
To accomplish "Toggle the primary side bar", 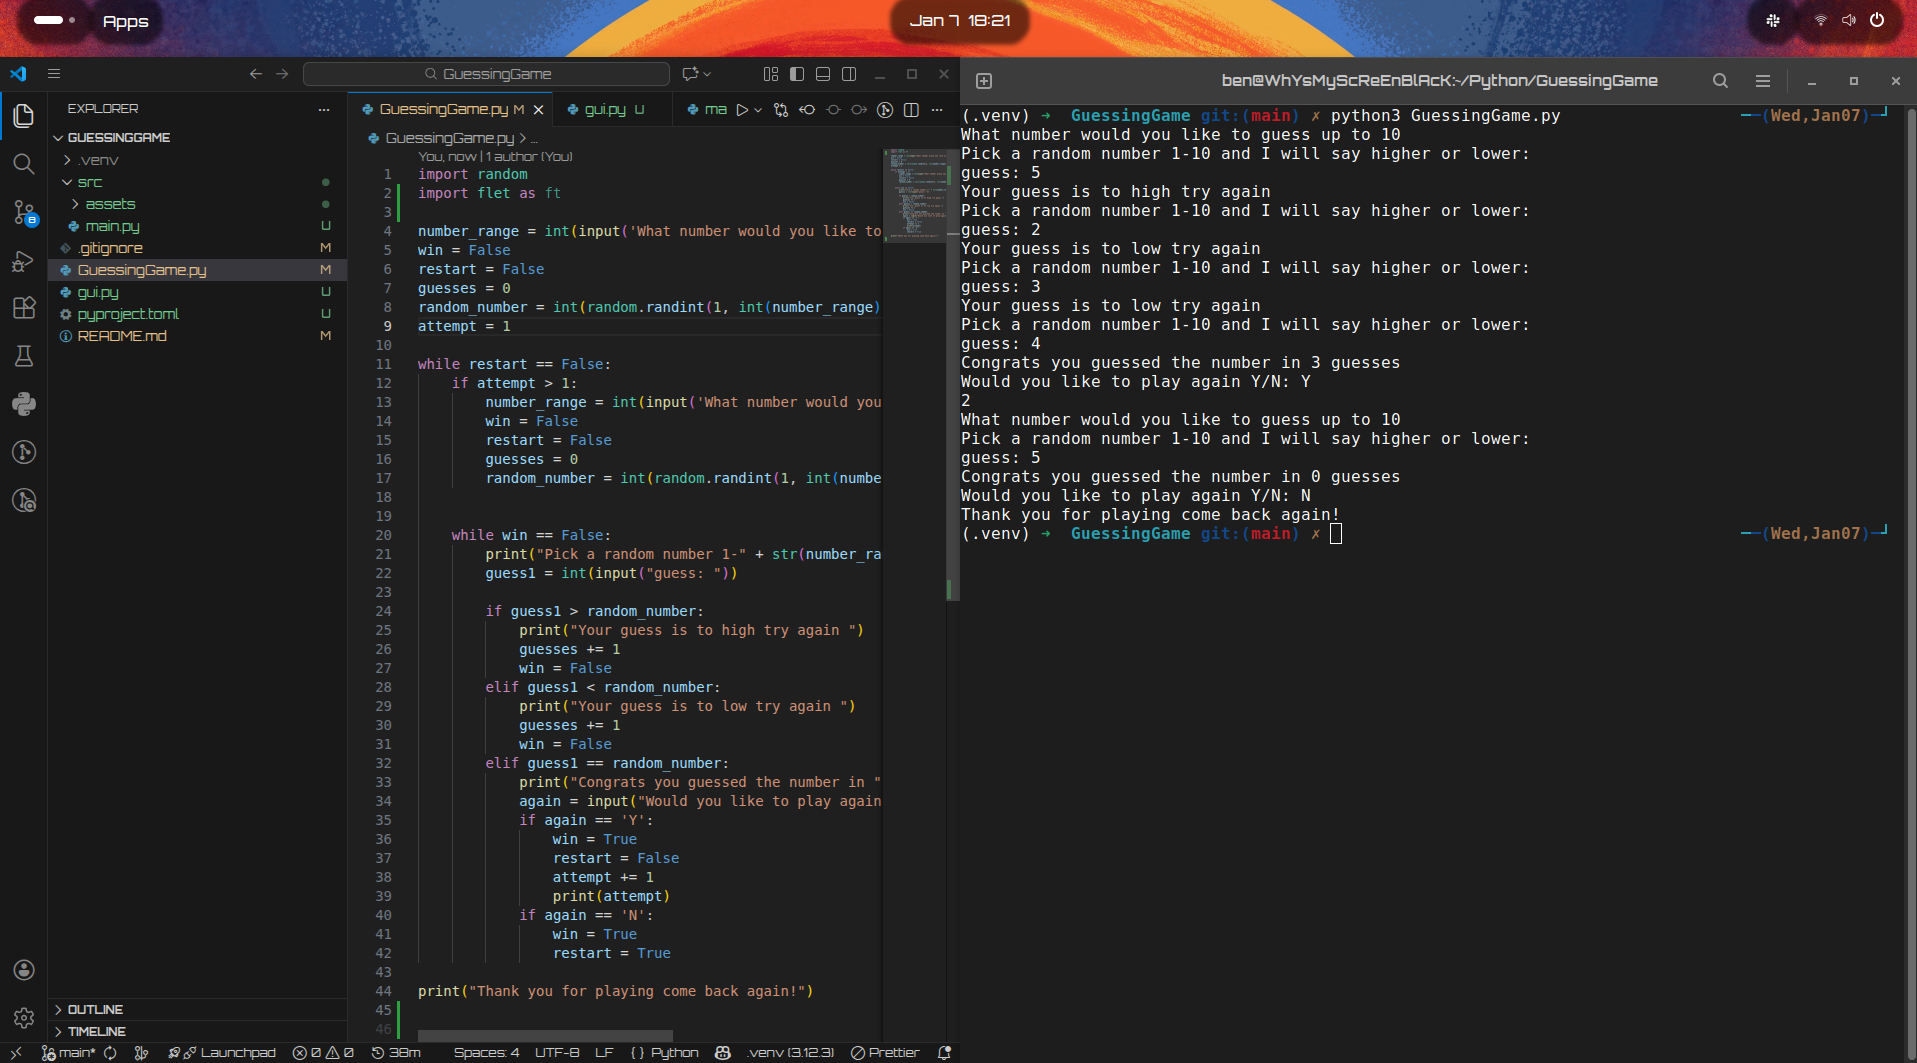I will (x=797, y=74).
